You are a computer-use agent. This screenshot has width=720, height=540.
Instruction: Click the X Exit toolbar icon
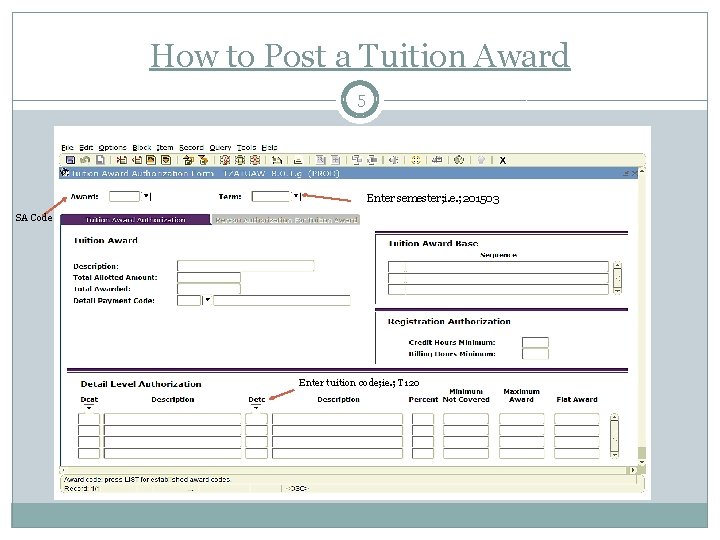[502, 160]
